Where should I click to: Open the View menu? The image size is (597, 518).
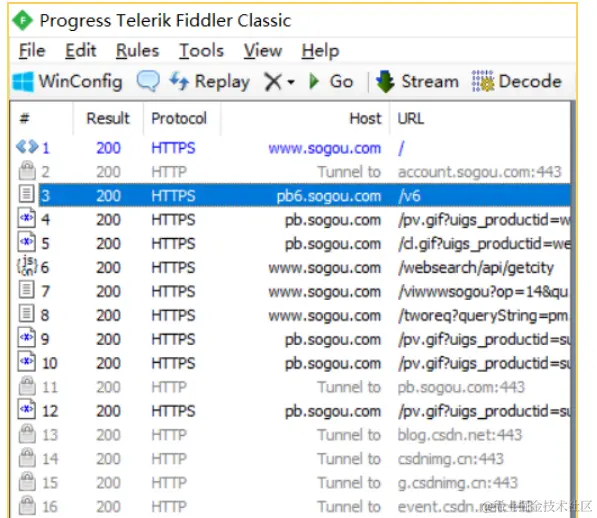(x=263, y=51)
